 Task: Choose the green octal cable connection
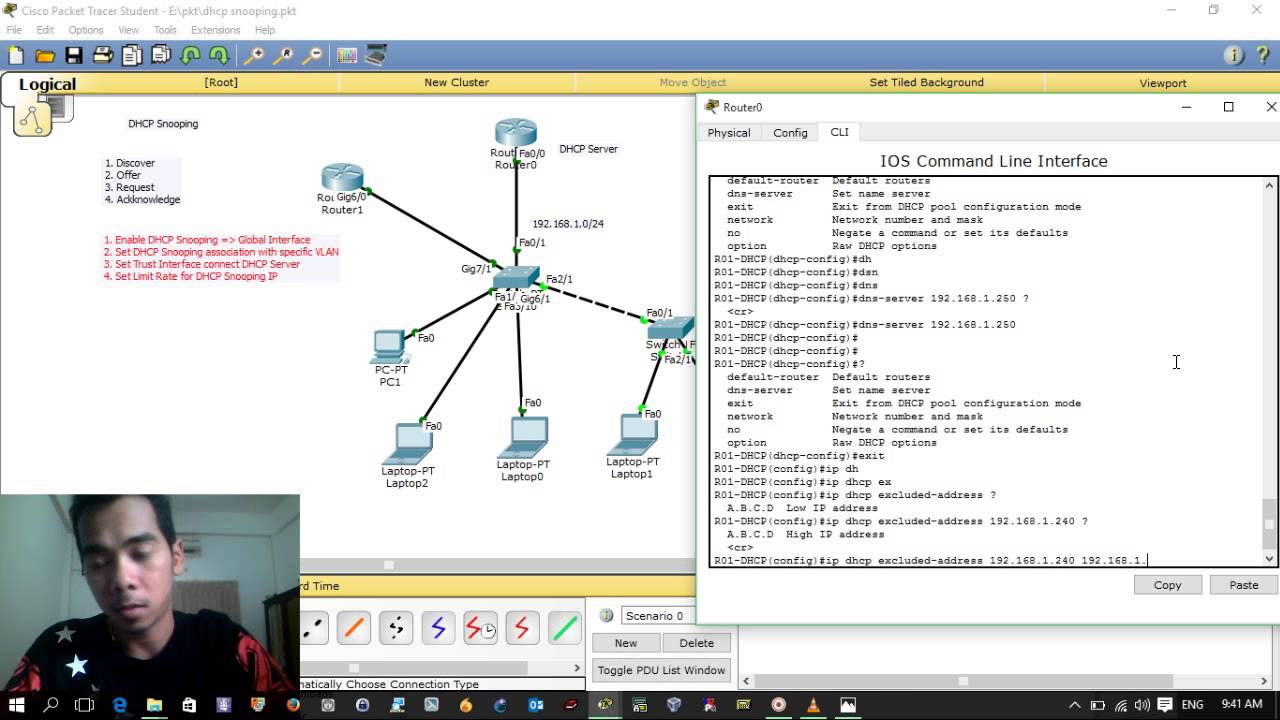pyautogui.click(x=565, y=628)
